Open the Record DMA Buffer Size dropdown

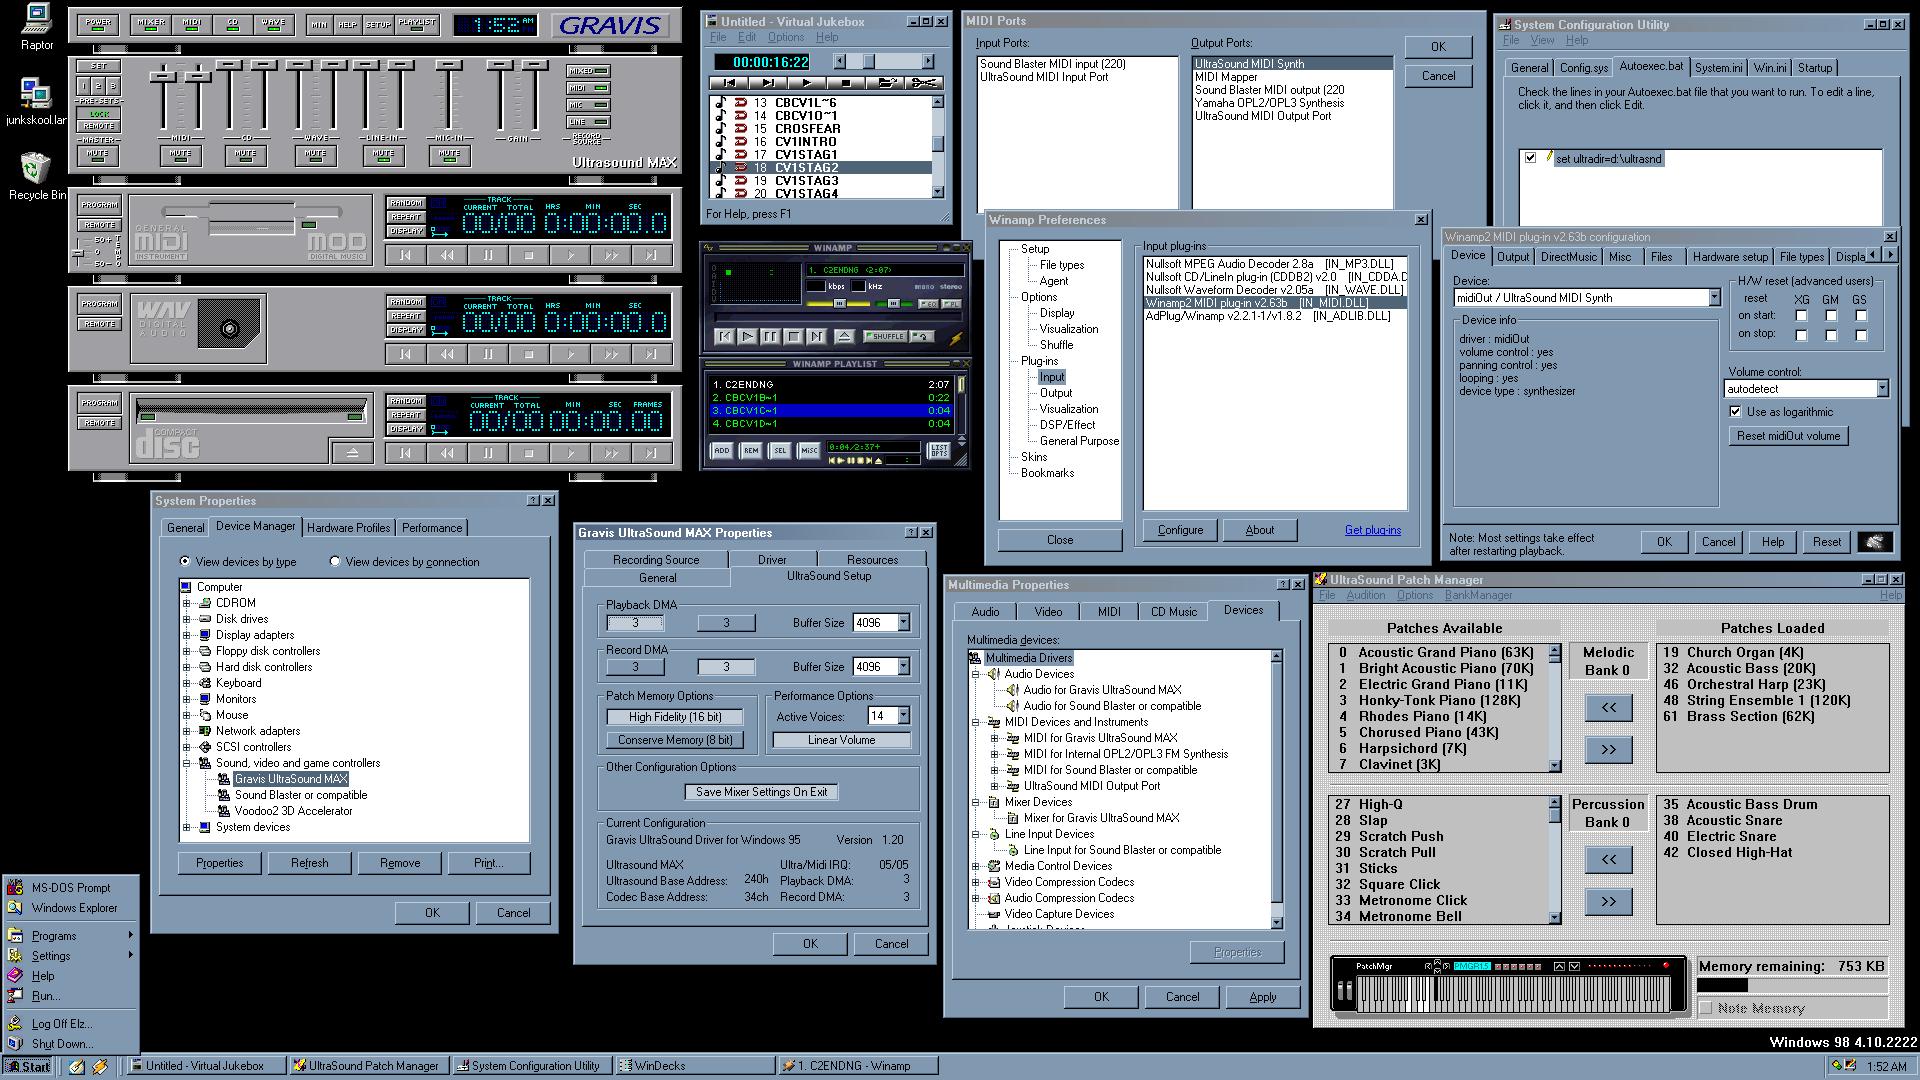pyautogui.click(x=904, y=667)
